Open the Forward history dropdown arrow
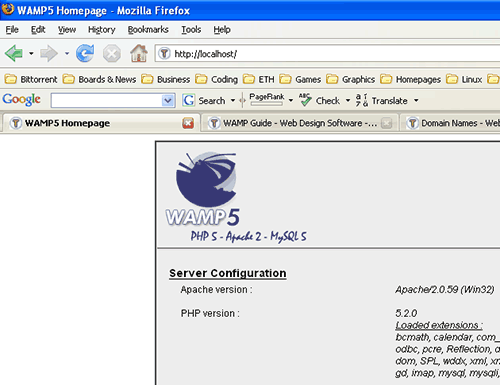The width and height of the screenshot is (500, 385). click(x=67, y=53)
